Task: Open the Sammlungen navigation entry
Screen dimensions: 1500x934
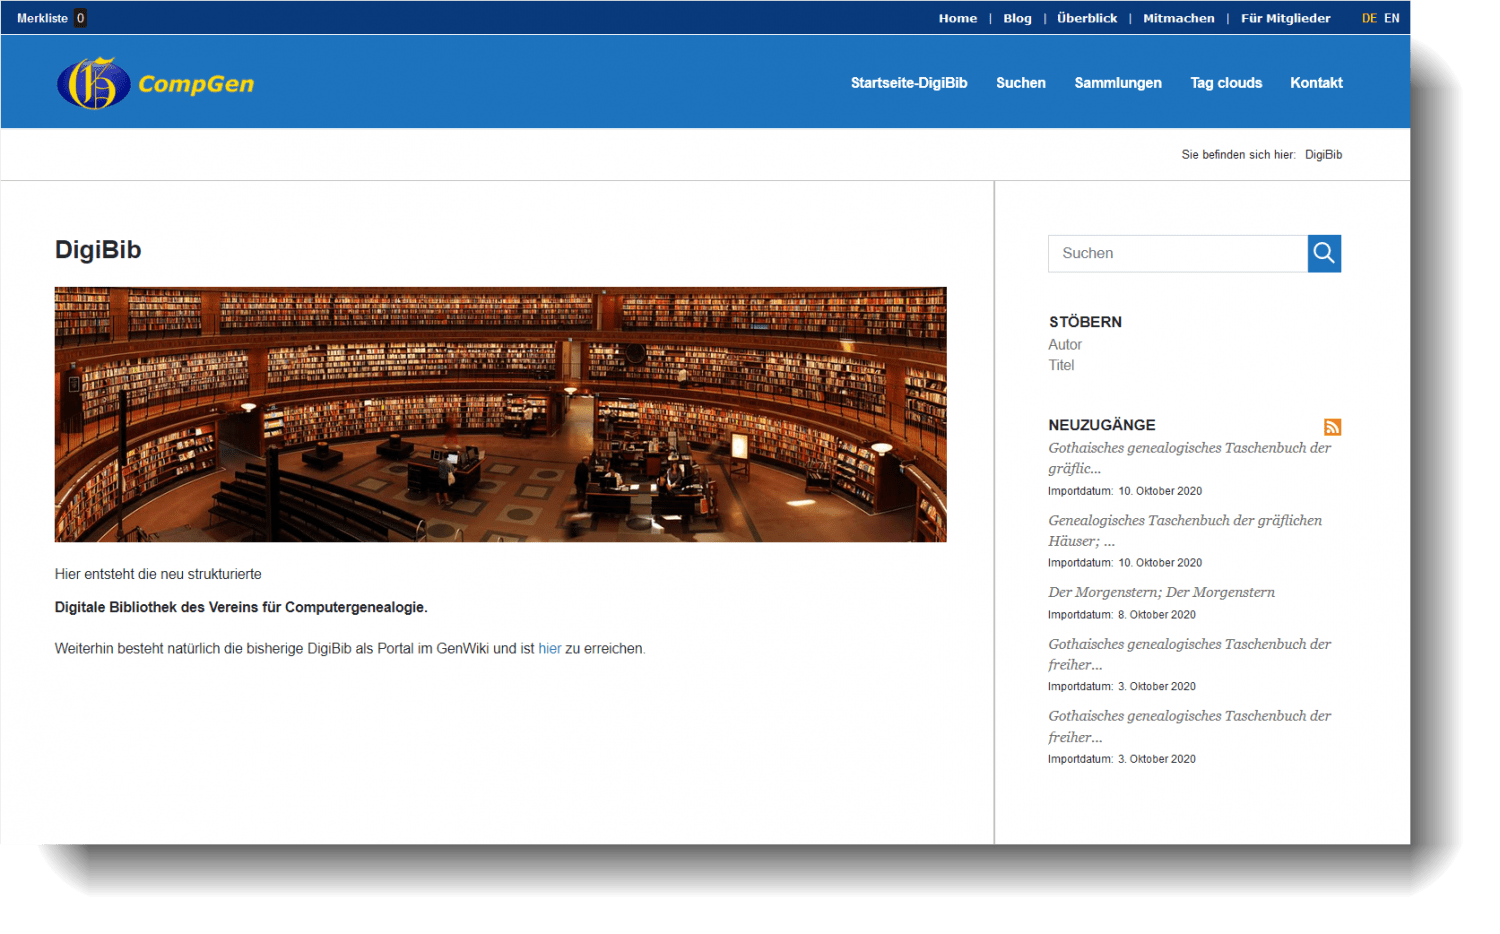Action: coord(1118,83)
